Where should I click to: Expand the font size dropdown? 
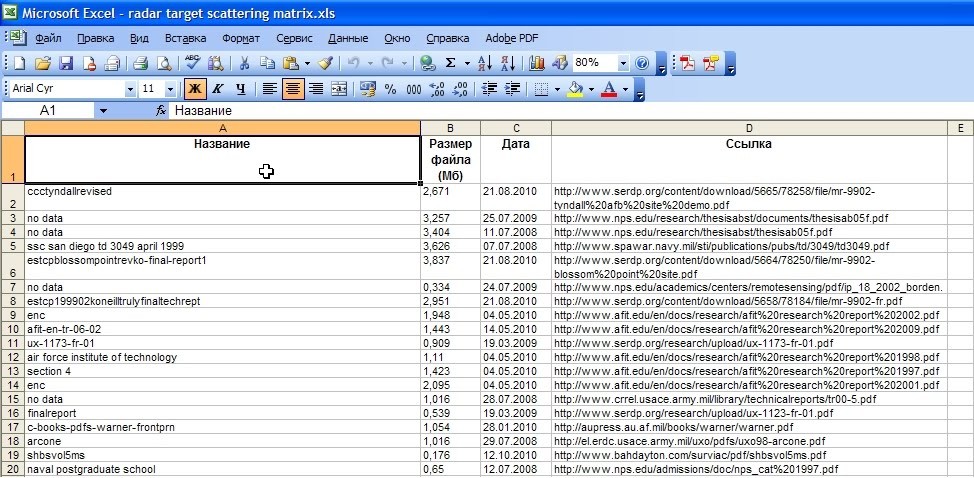click(x=176, y=89)
